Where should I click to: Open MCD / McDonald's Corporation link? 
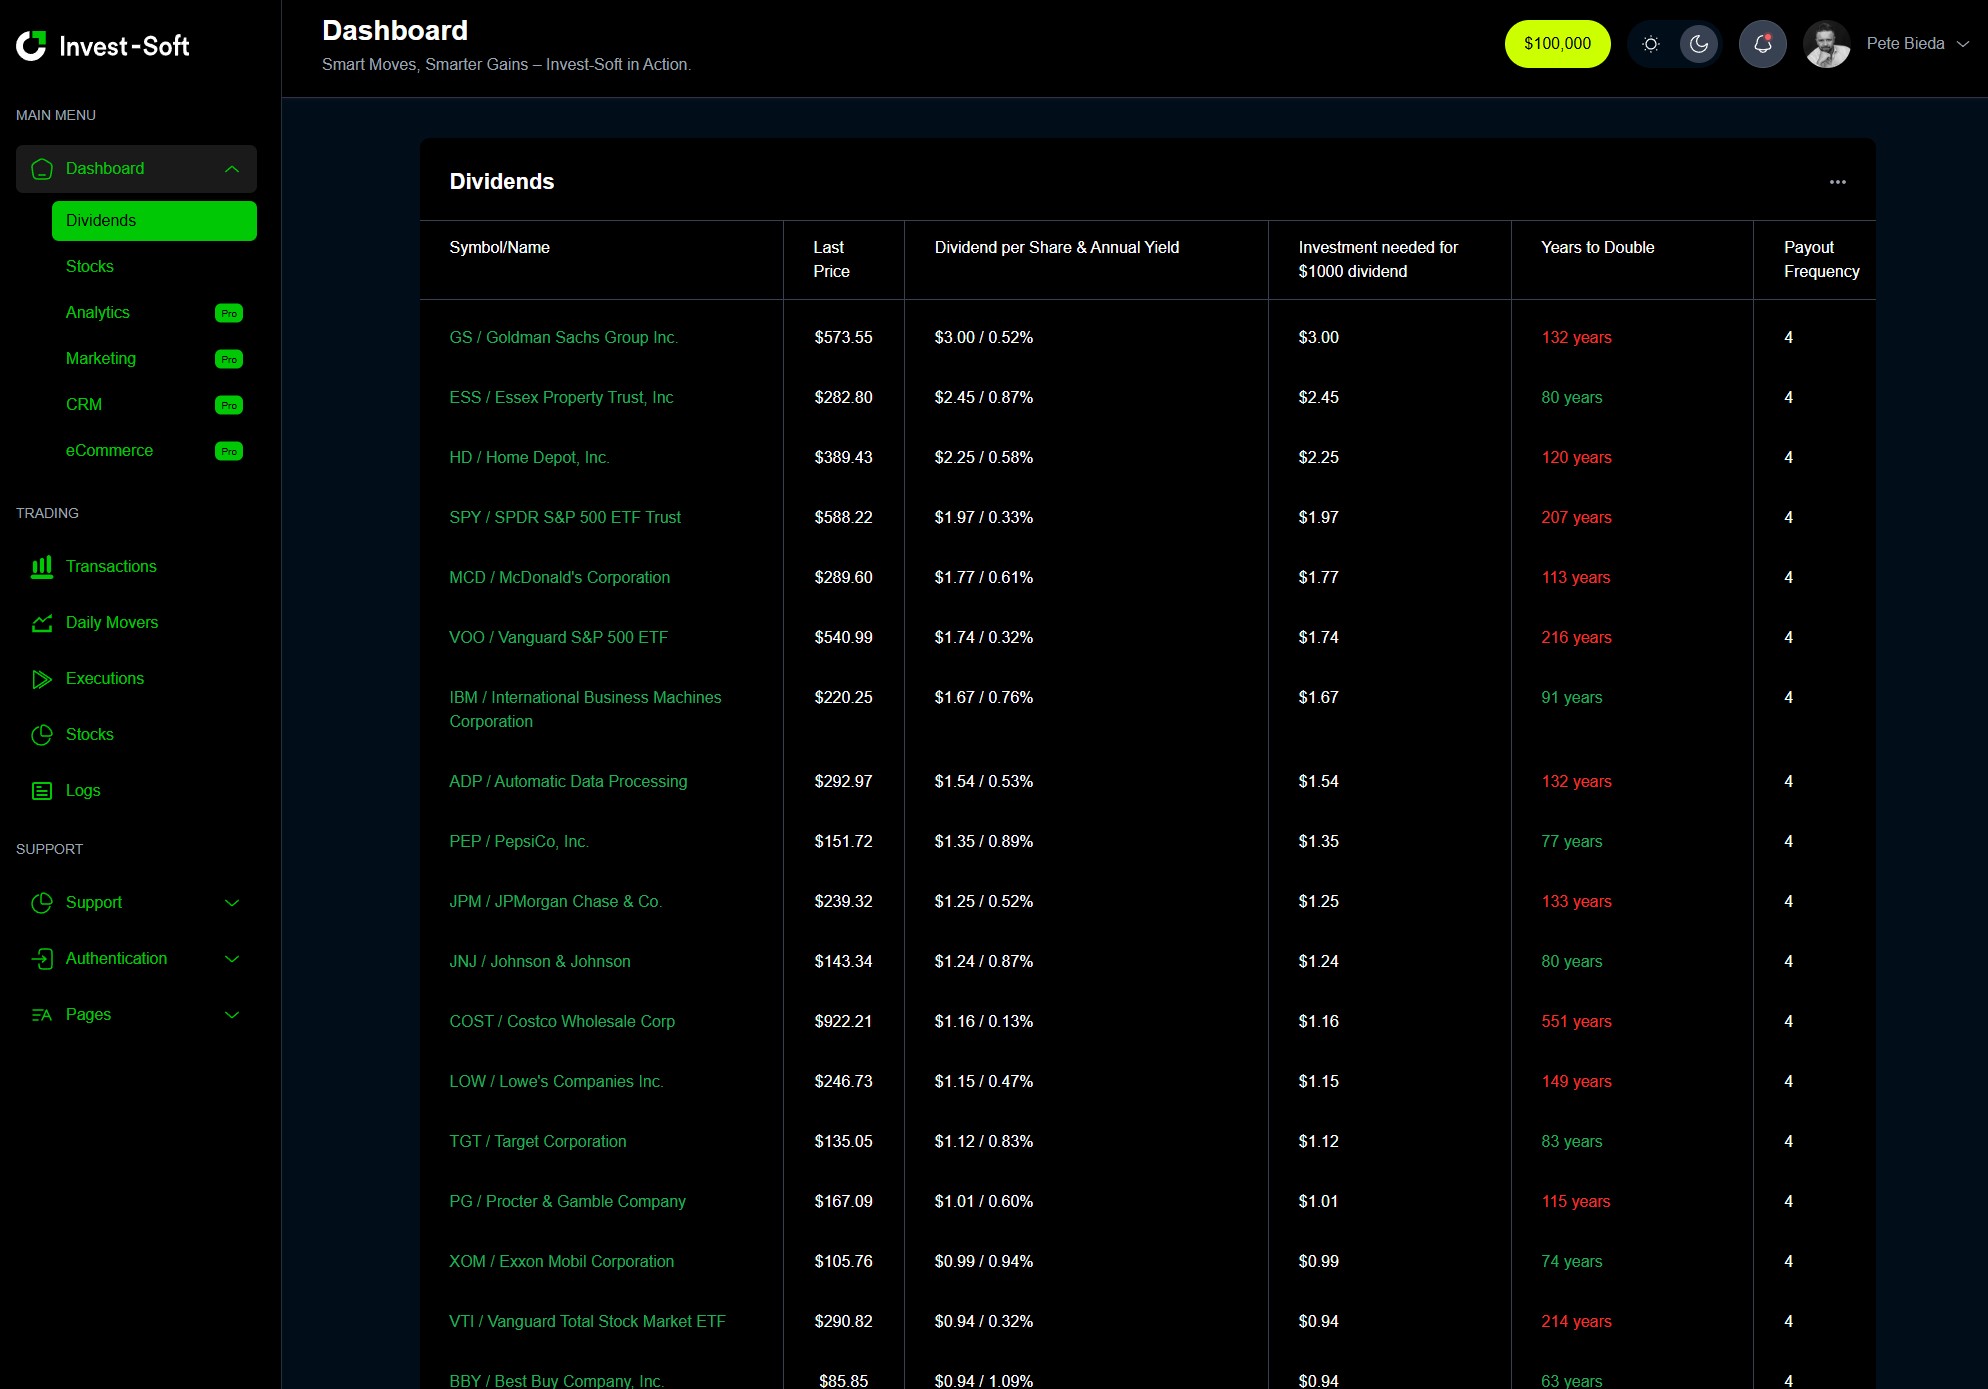tap(559, 578)
